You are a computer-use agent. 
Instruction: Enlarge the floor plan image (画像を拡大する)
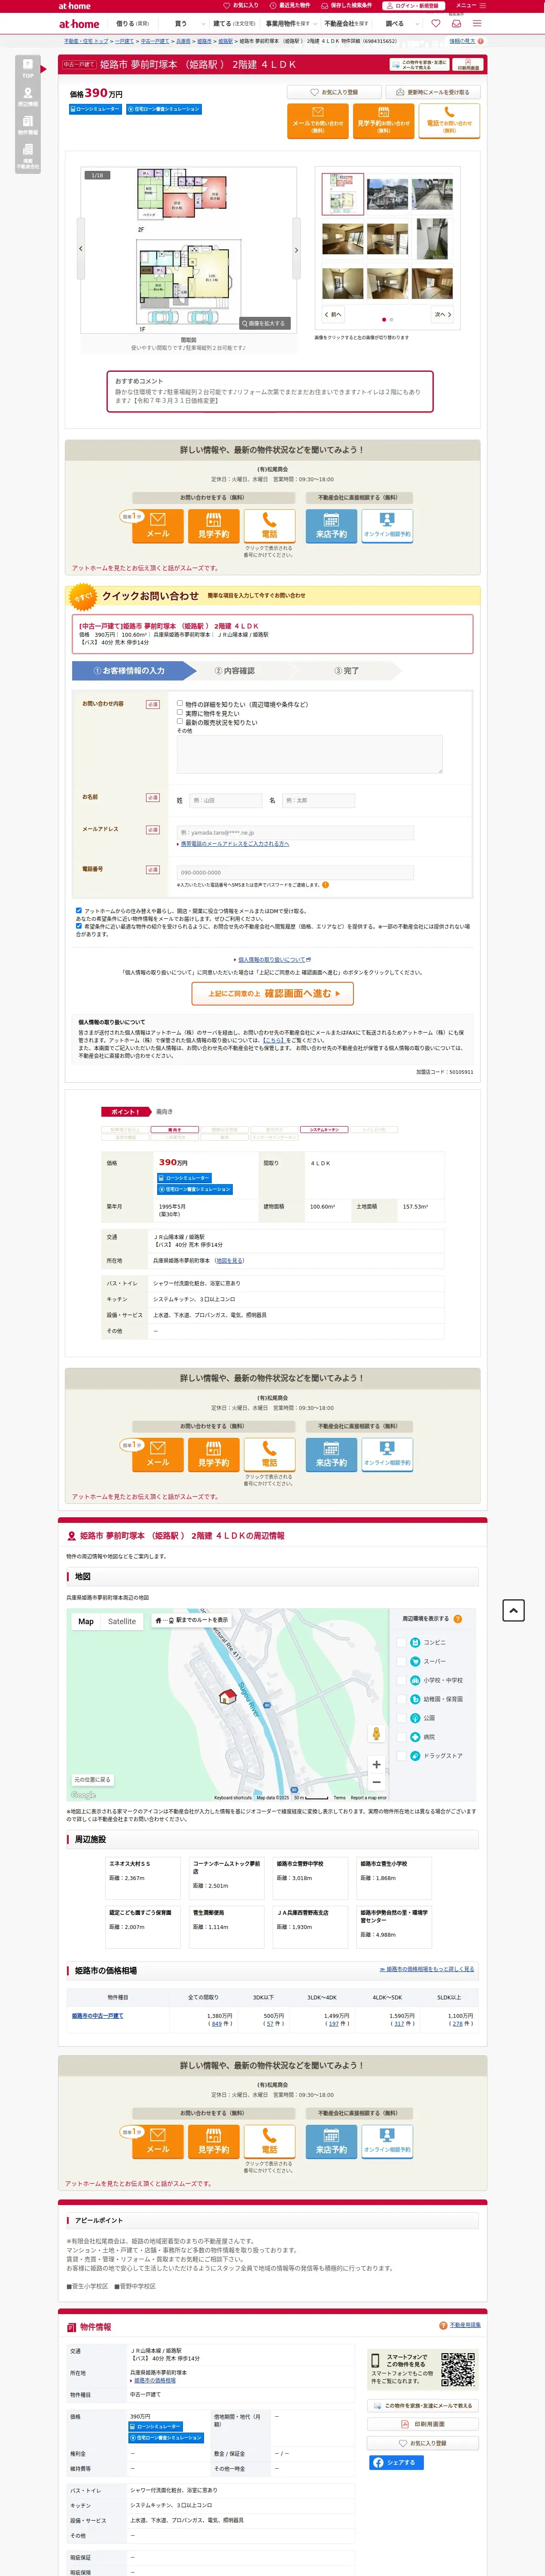(x=265, y=323)
